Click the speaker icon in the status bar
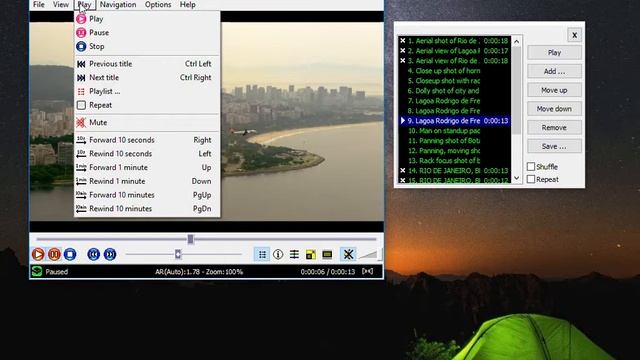This screenshot has height=360, width=640. pyautogui.click(x=367, y=271)
